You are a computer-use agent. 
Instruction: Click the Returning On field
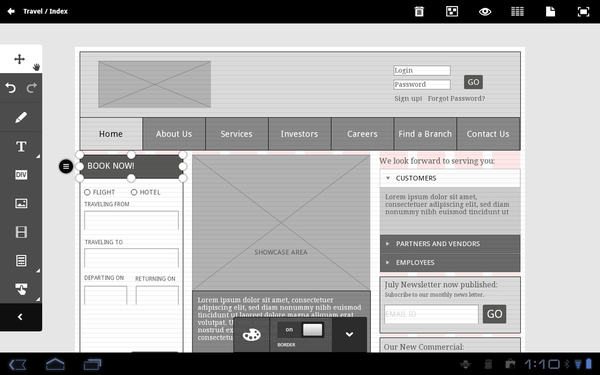click(x=157, y=295)
